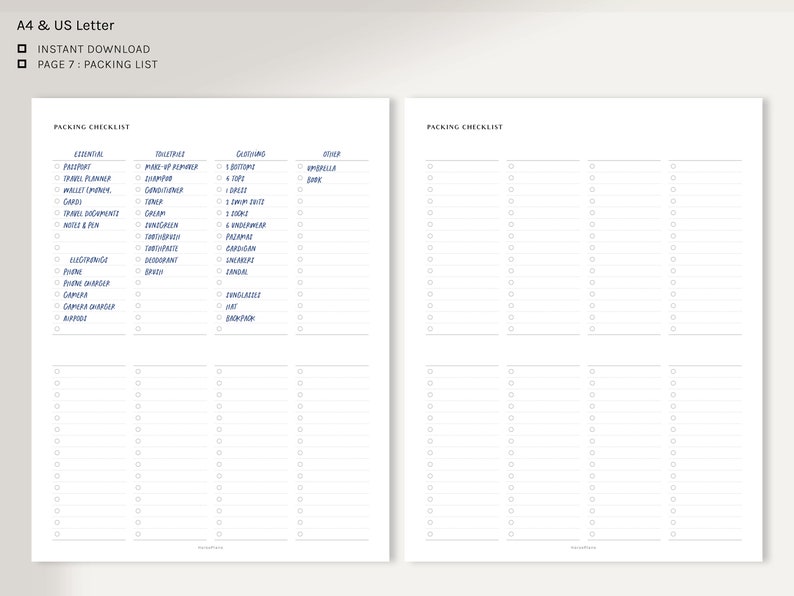Click the right page's PACKING CHECKLIST heading
794x596 pixels.
point(465,127)
